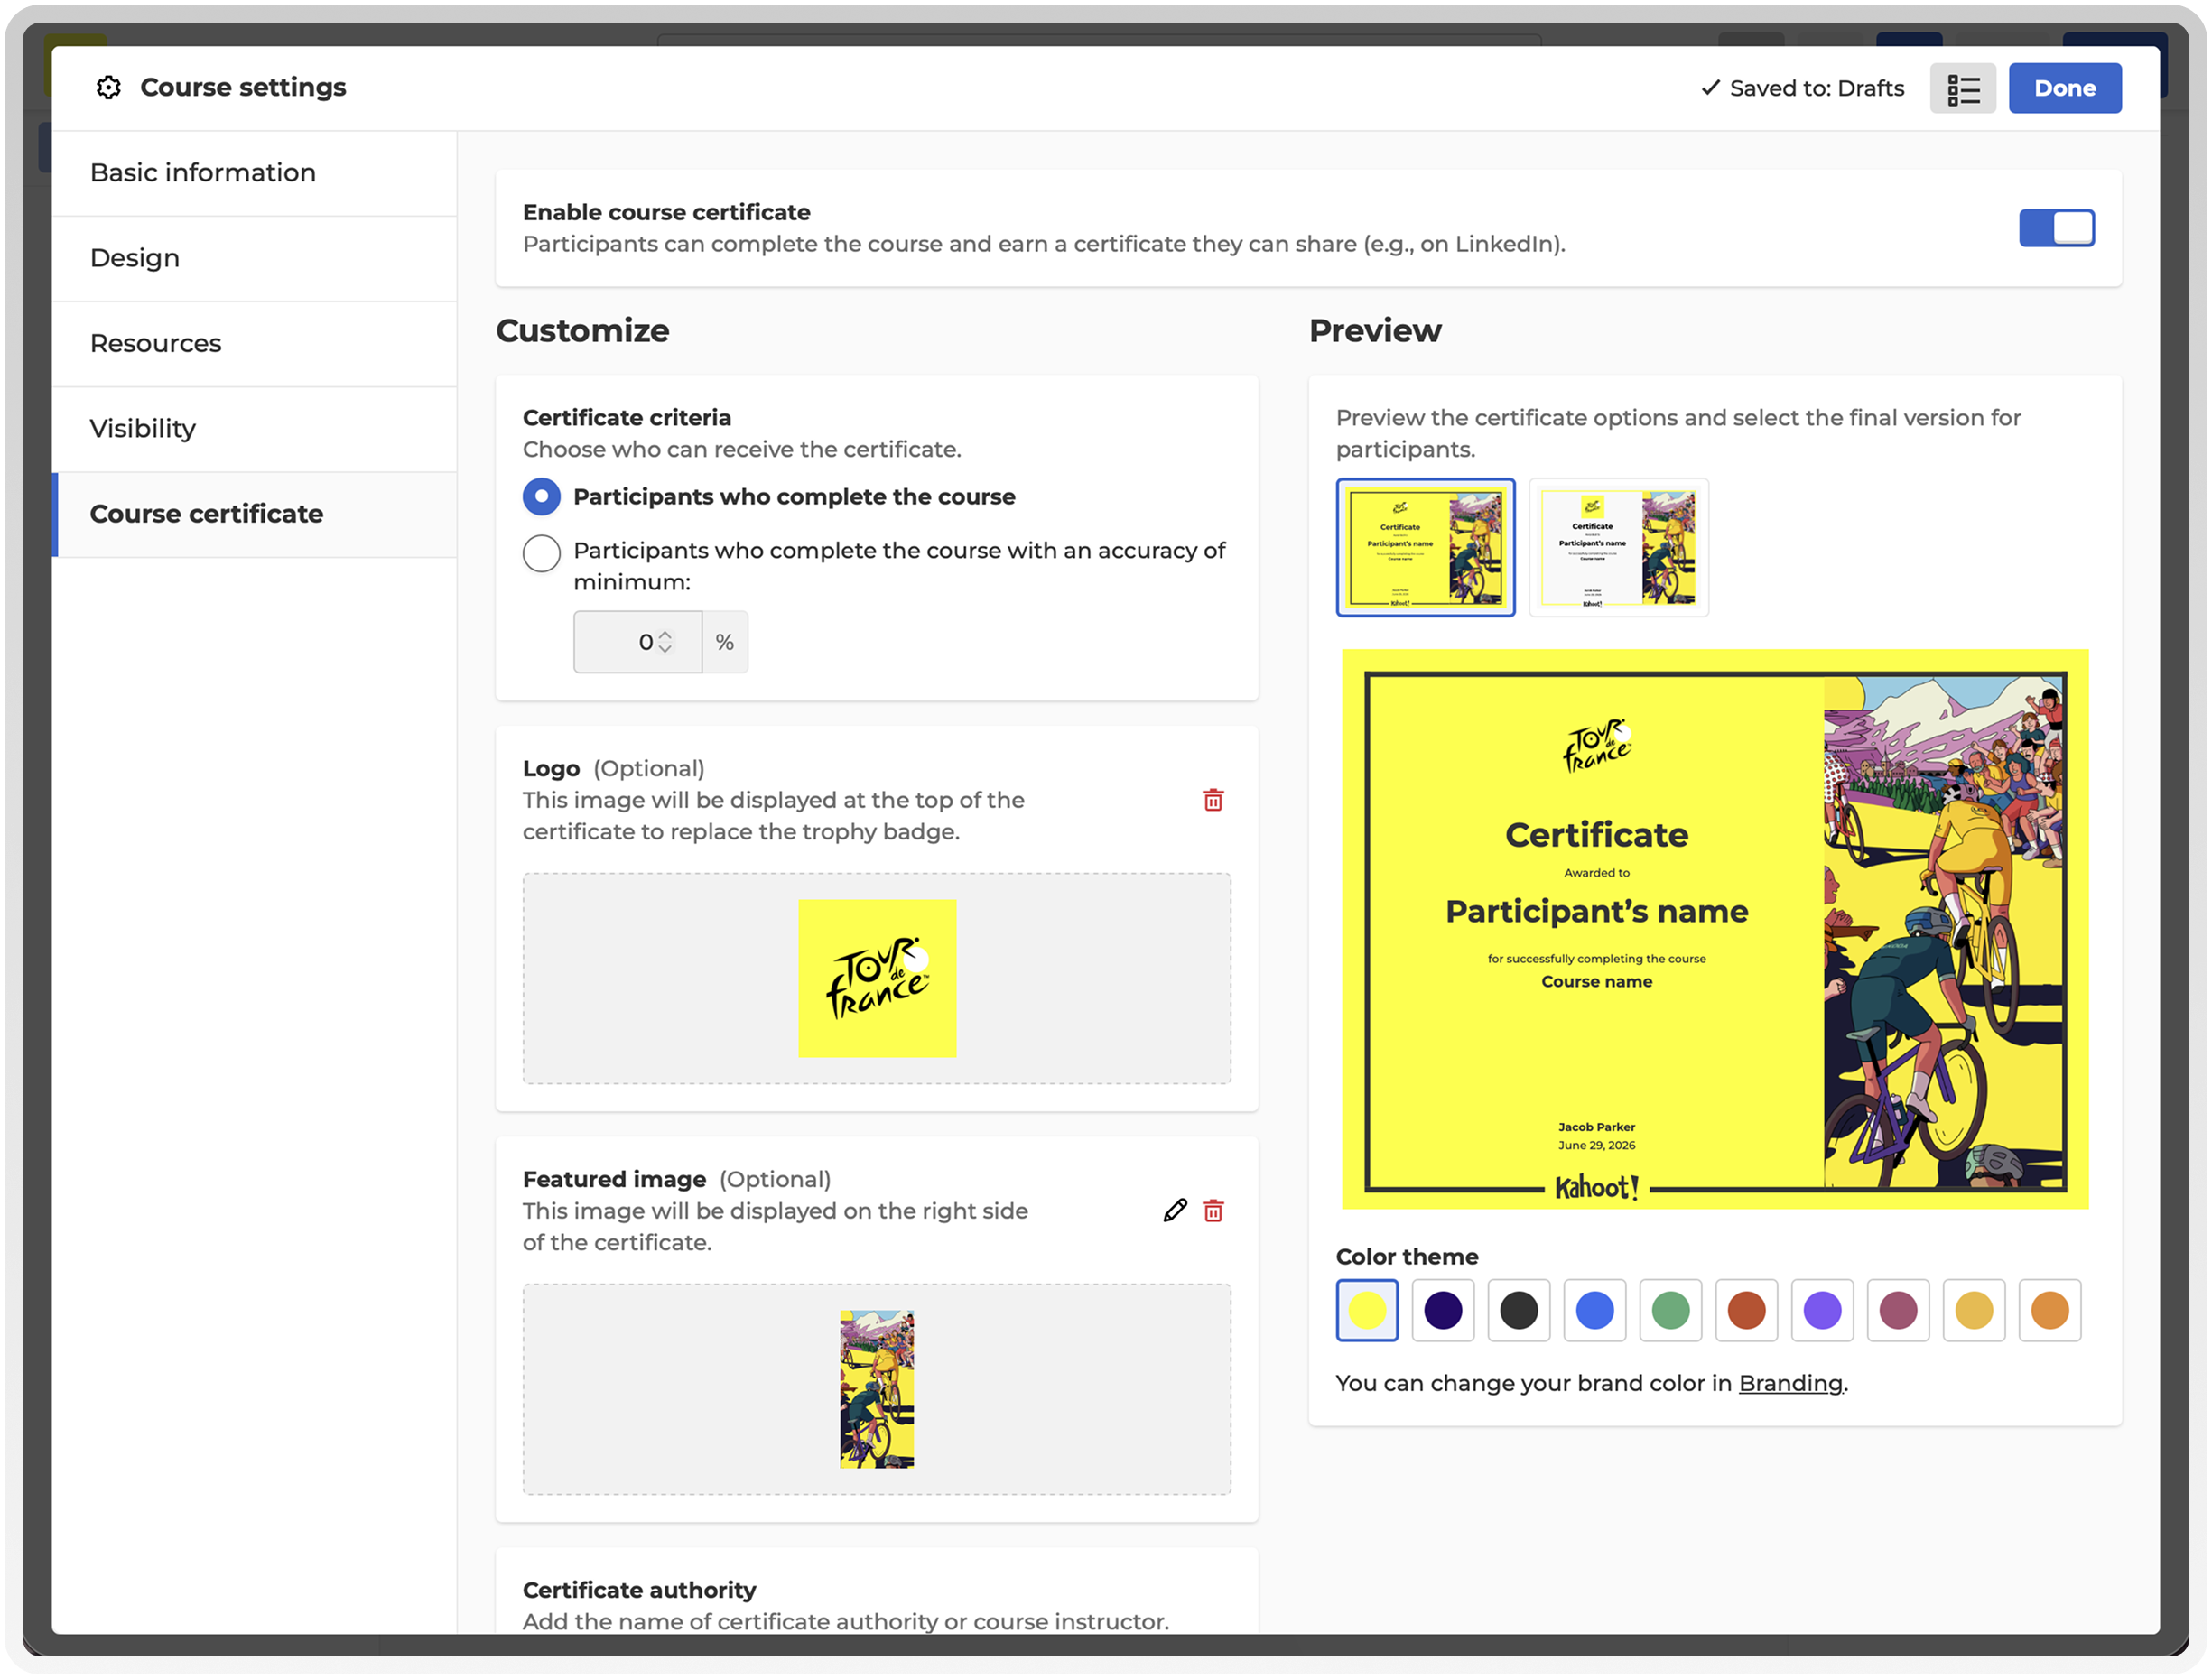This screenshot has height=1679, width=2212.
Task: Choose the rust red color theme swatch
Action: pos(1747,1310)
